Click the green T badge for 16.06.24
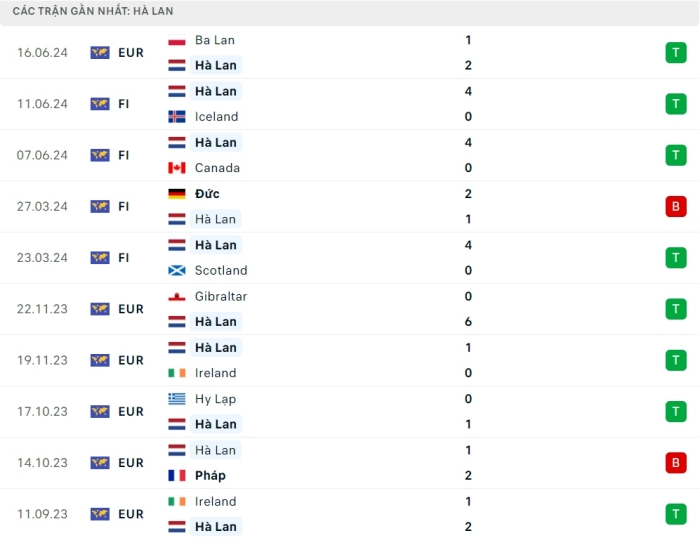 tap(676, 53)
